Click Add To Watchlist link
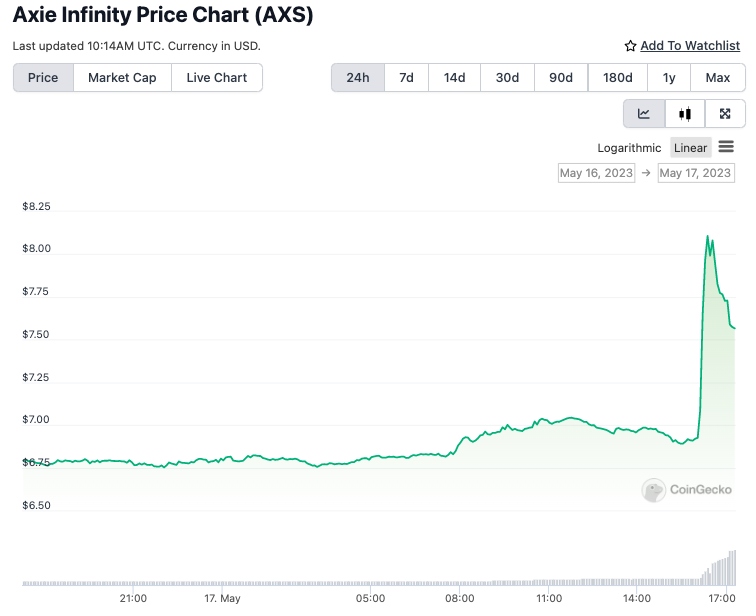This screenshot has height=616, width=756. (690, 46)
